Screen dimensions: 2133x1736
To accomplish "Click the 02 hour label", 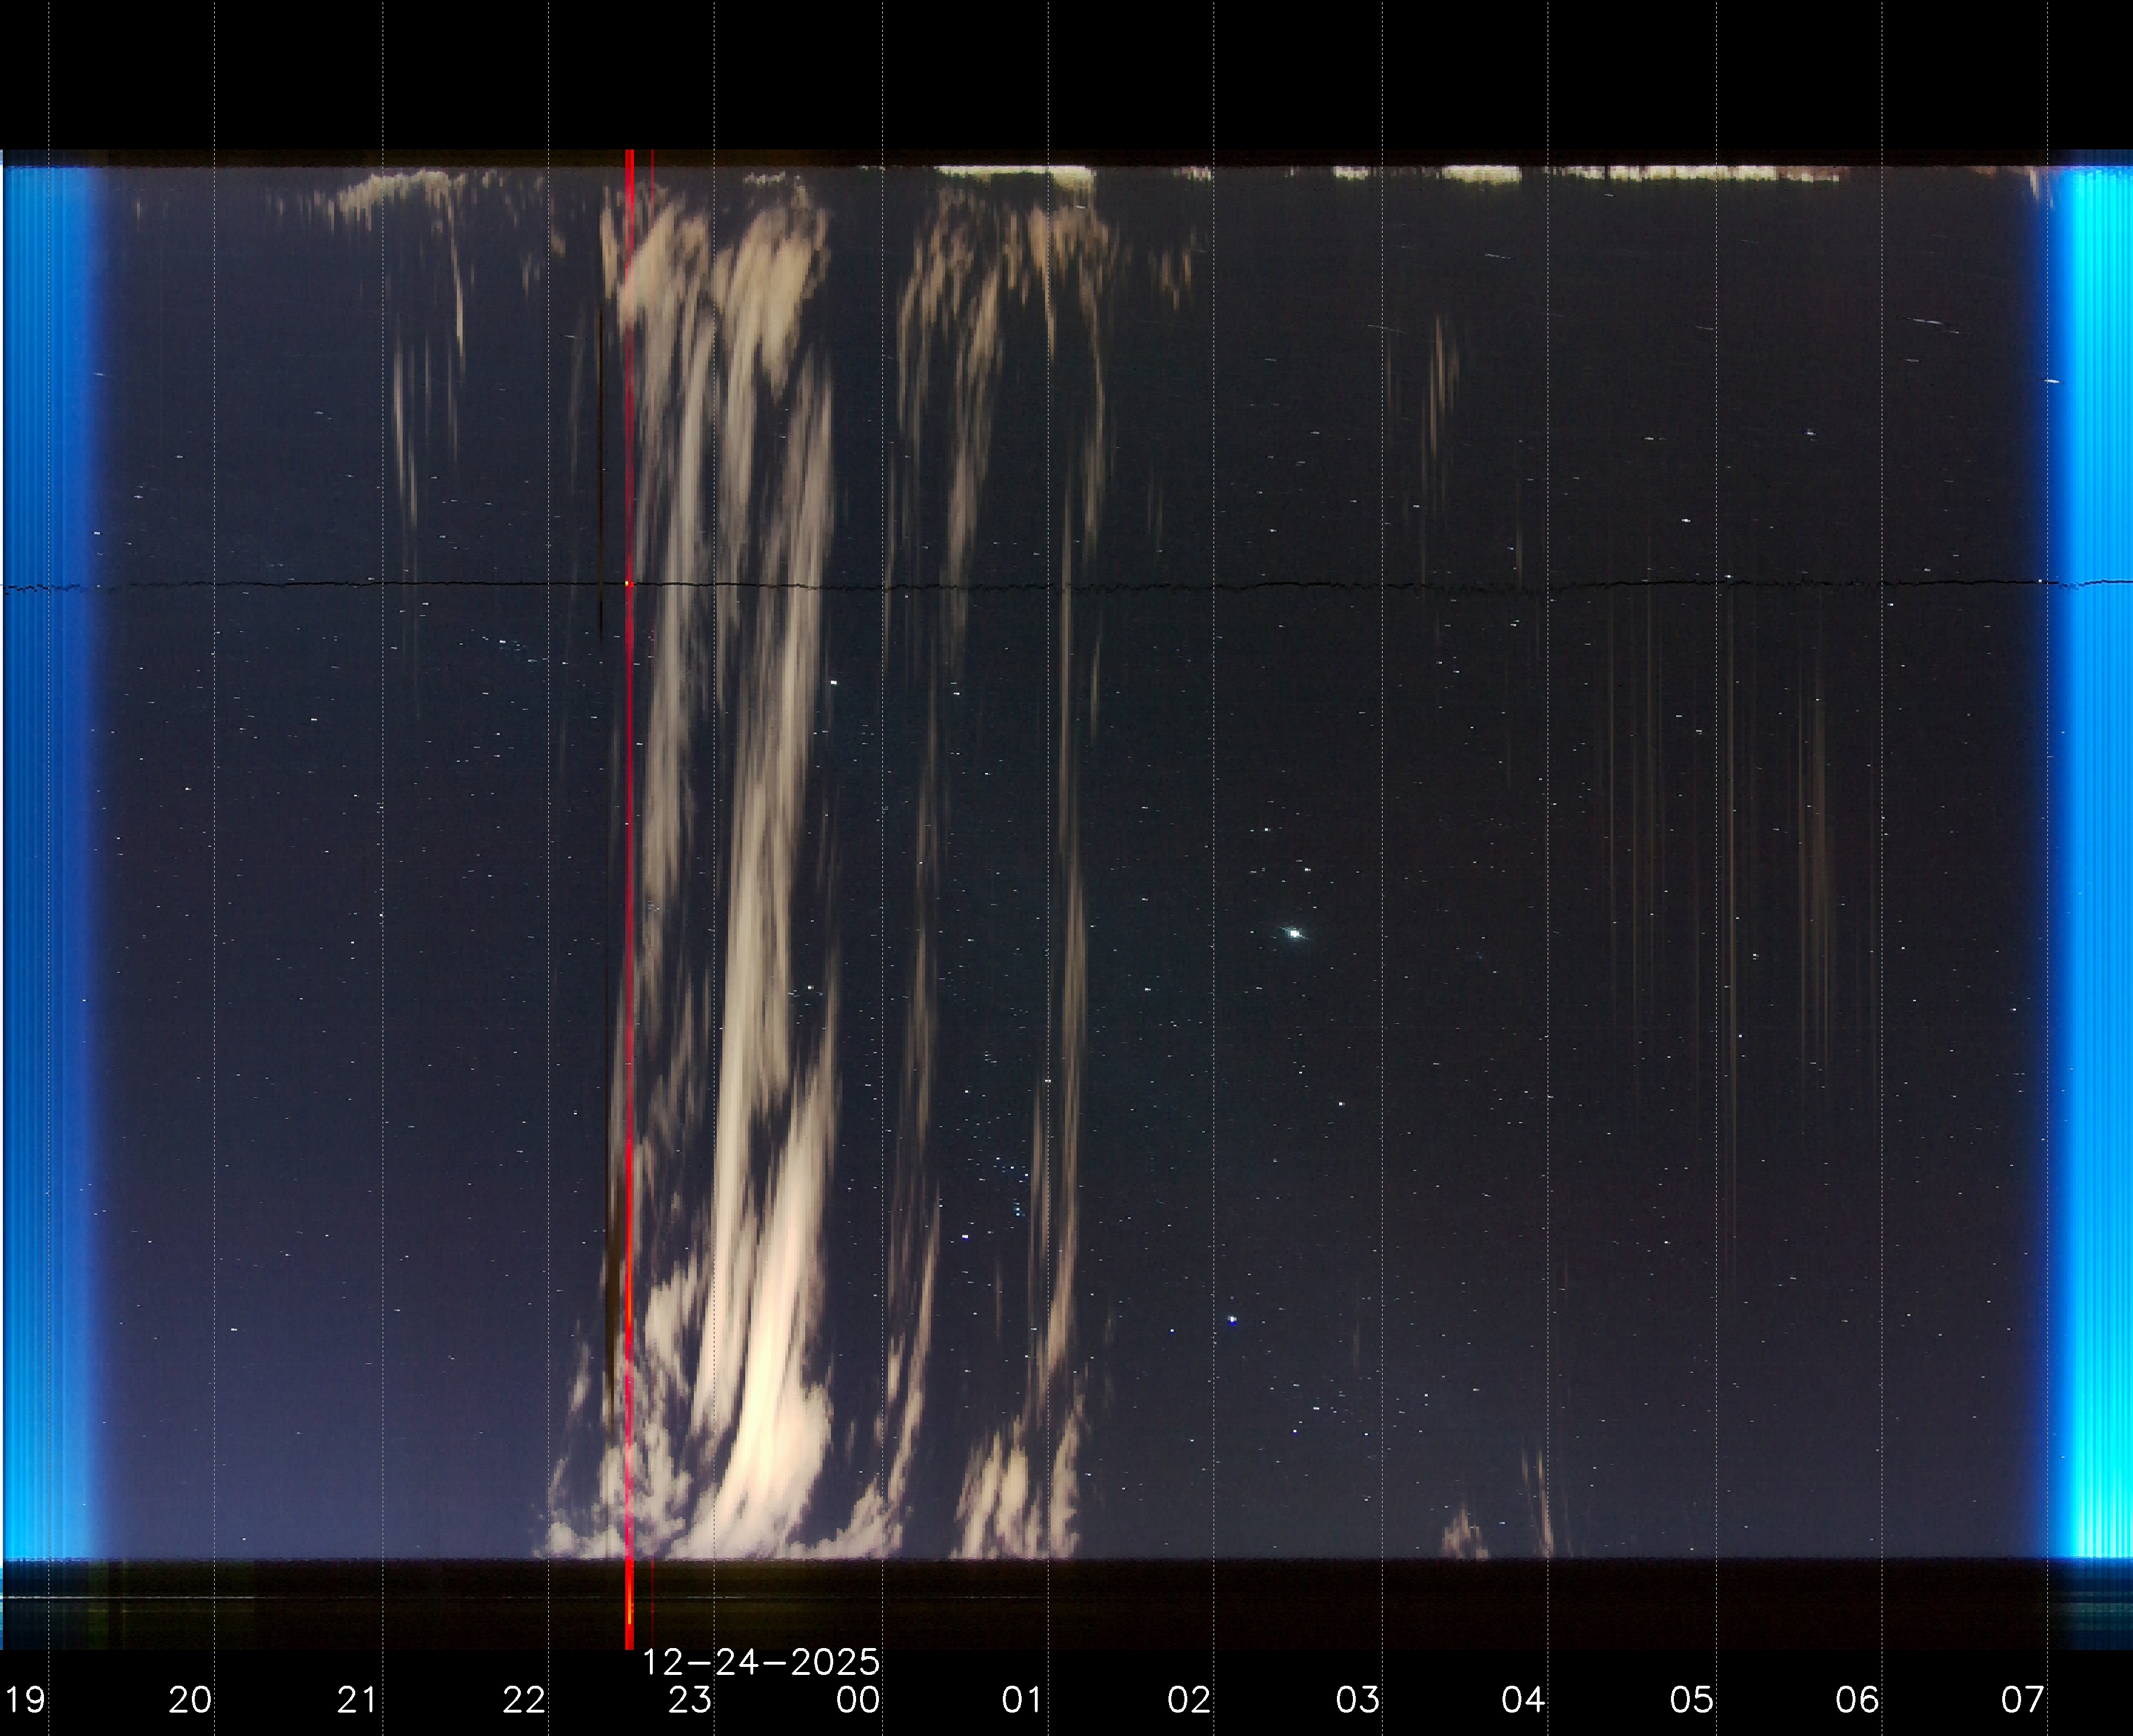I will coord(1189,1699).
